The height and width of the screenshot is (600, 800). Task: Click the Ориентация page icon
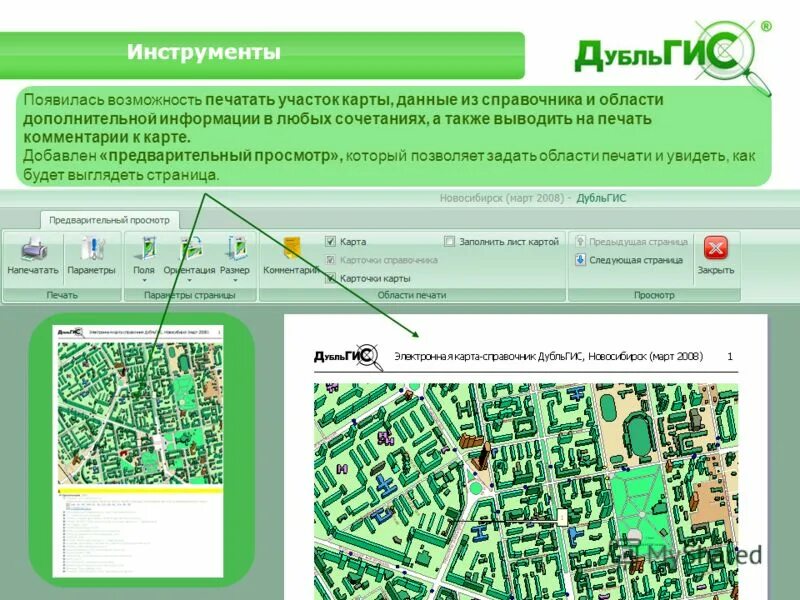click(x=190, y=249)
